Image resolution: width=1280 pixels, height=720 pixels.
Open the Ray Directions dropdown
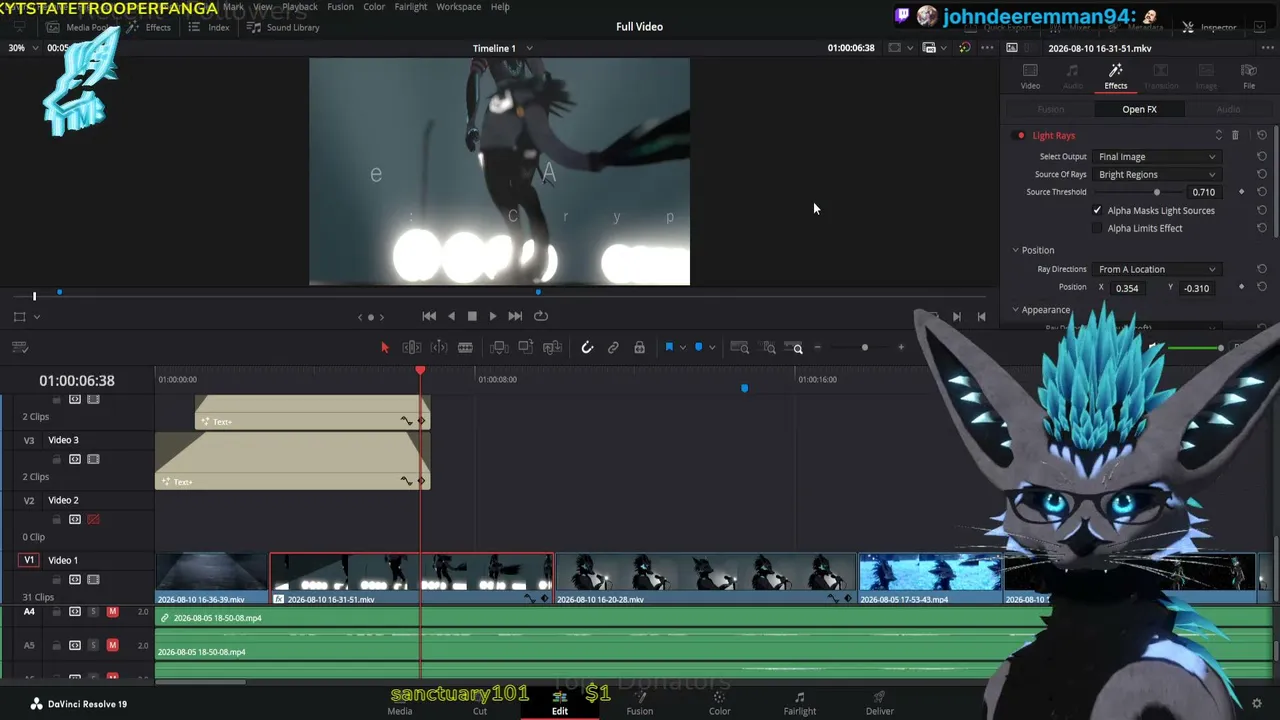pos(1157,269)
